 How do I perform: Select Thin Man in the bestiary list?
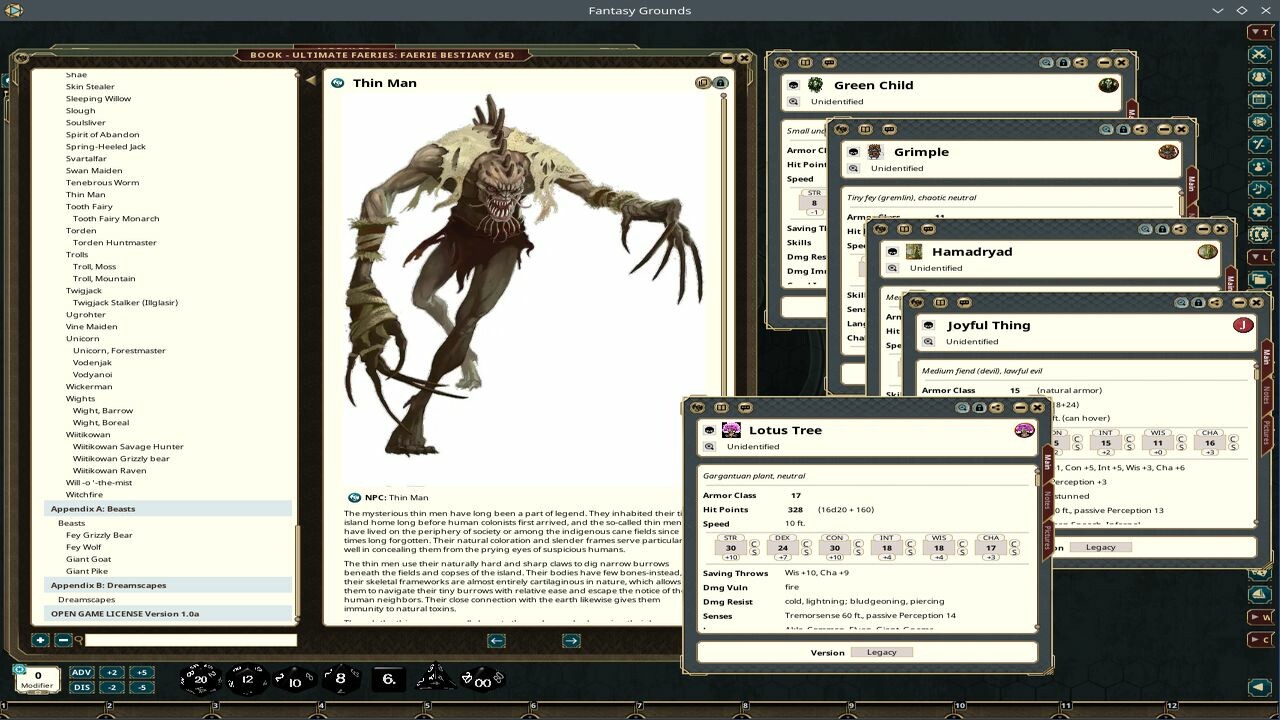click(86, 194)
